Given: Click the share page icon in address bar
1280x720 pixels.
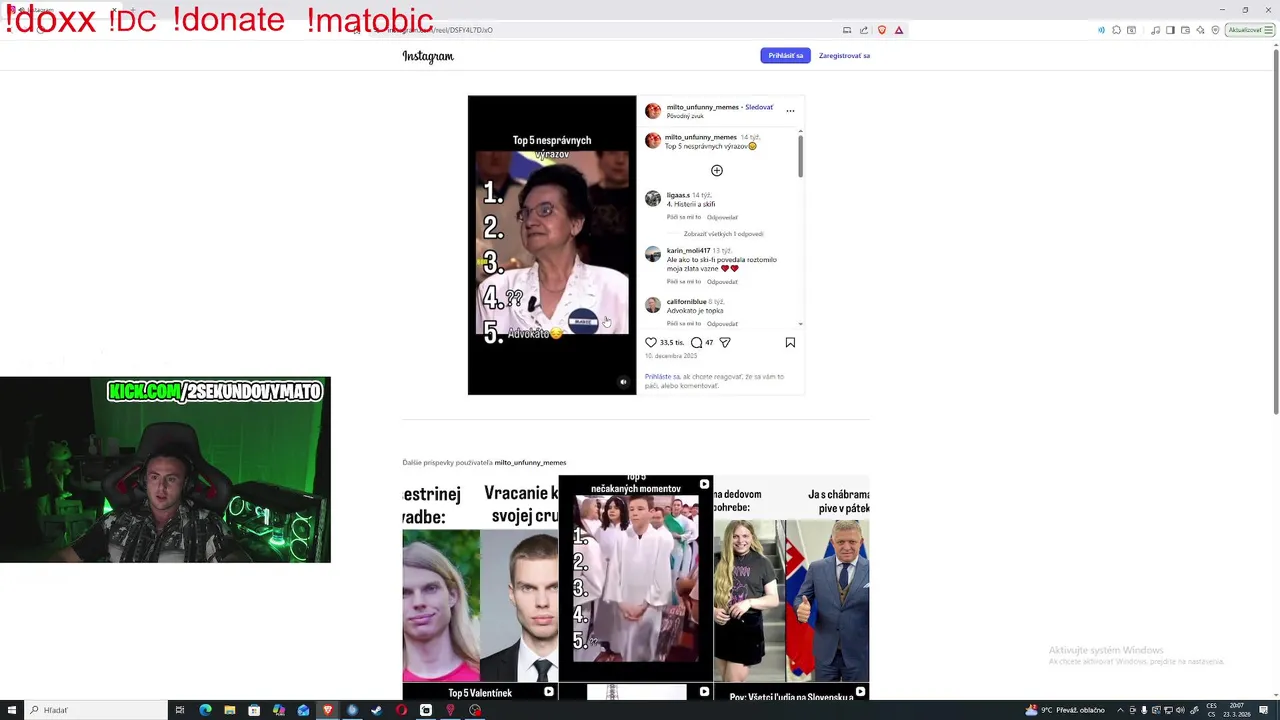Looking at the screenshot, I should point(864,30).
